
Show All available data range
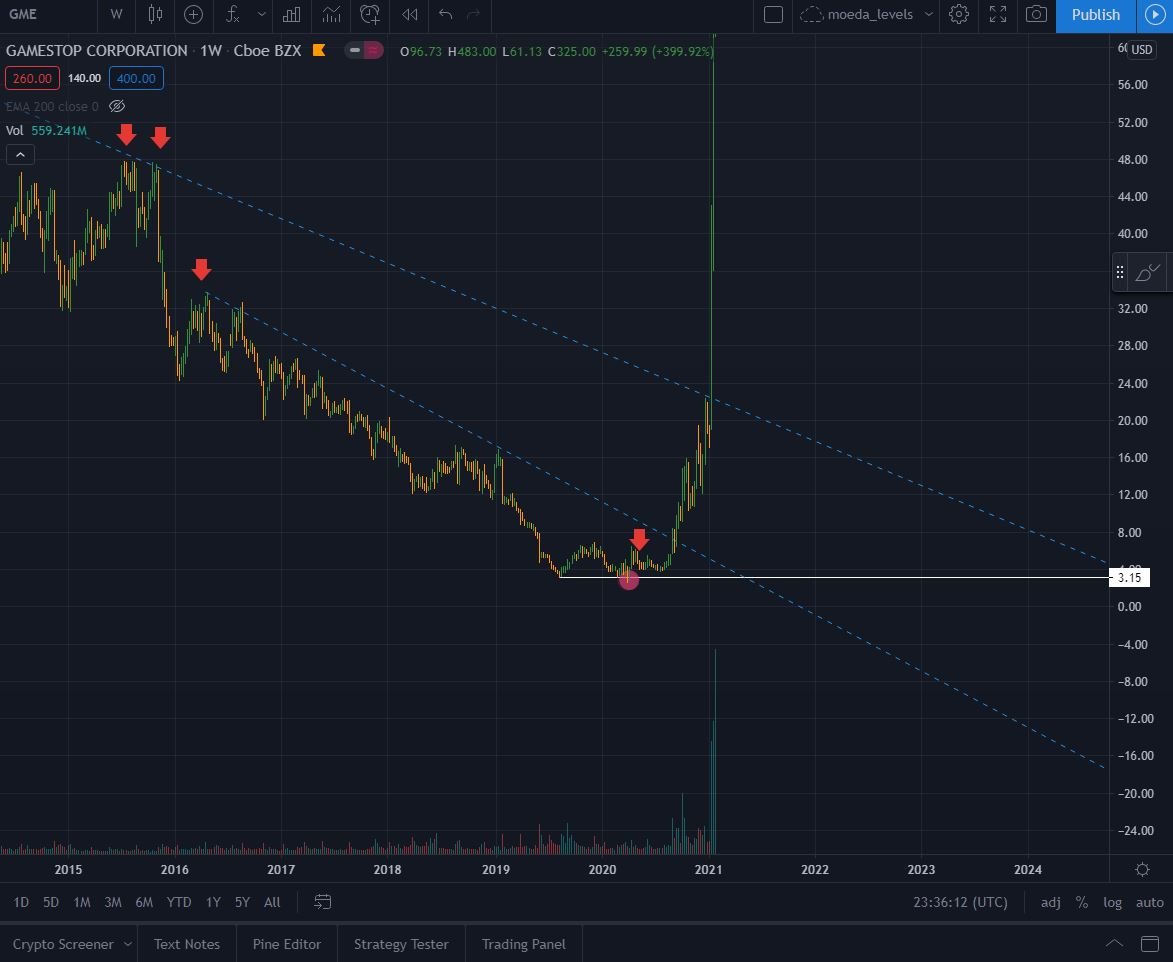tap(272, 902)
